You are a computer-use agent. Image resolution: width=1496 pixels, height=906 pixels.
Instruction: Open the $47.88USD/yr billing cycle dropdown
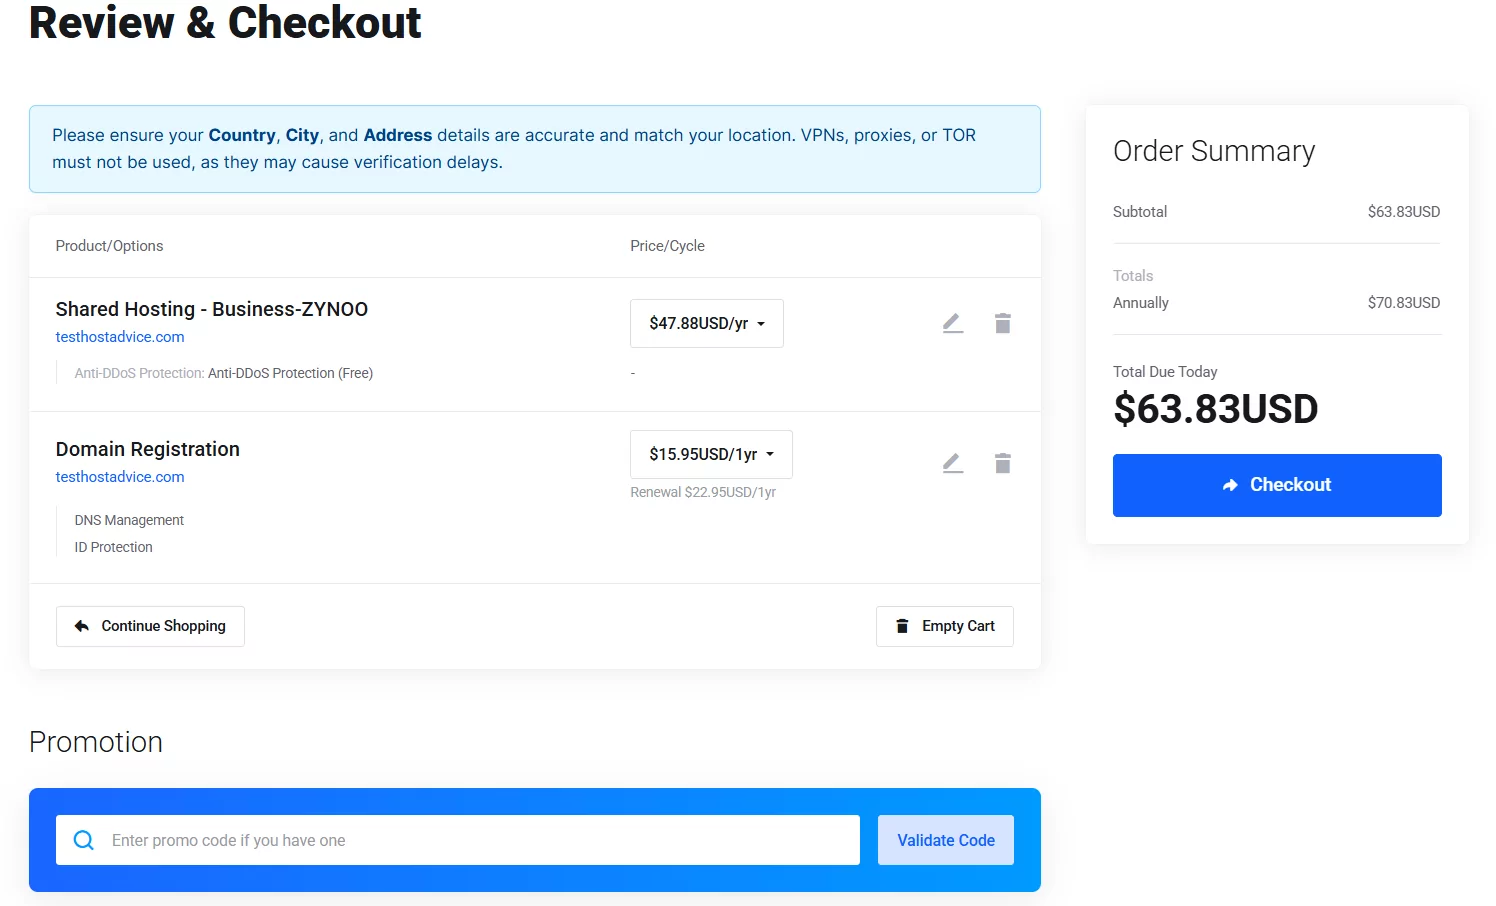pyautogui.click(x=707, y=323)
